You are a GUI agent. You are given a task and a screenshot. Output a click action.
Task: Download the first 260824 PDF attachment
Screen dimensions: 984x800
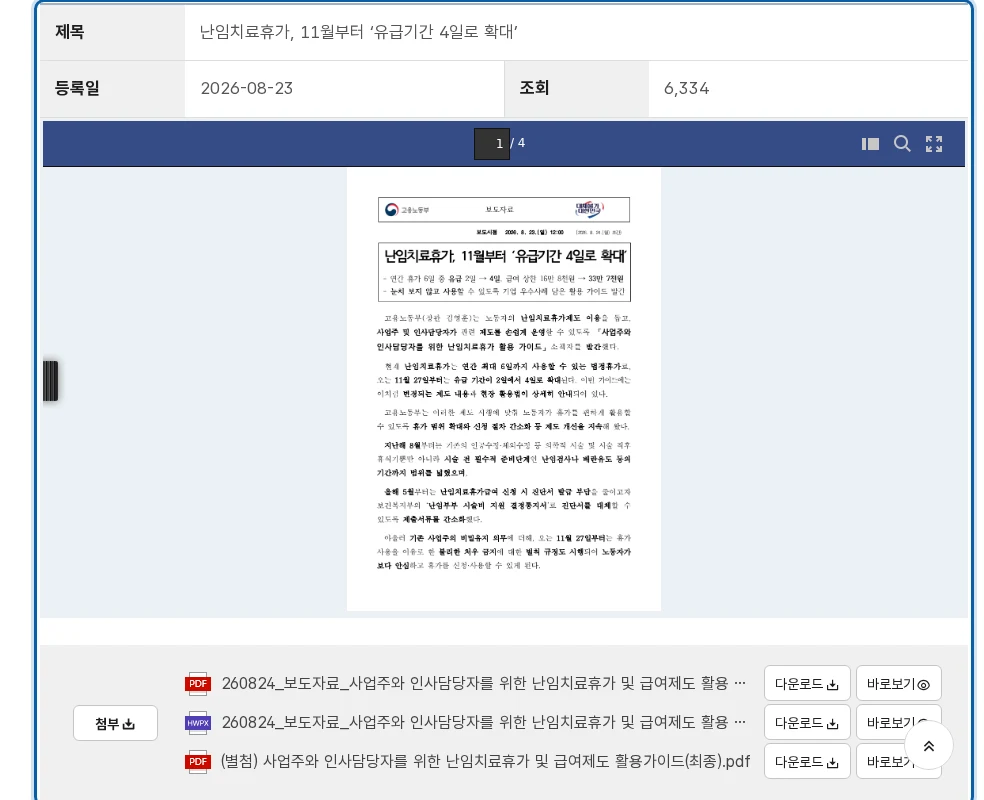click(x=807, y=683)
